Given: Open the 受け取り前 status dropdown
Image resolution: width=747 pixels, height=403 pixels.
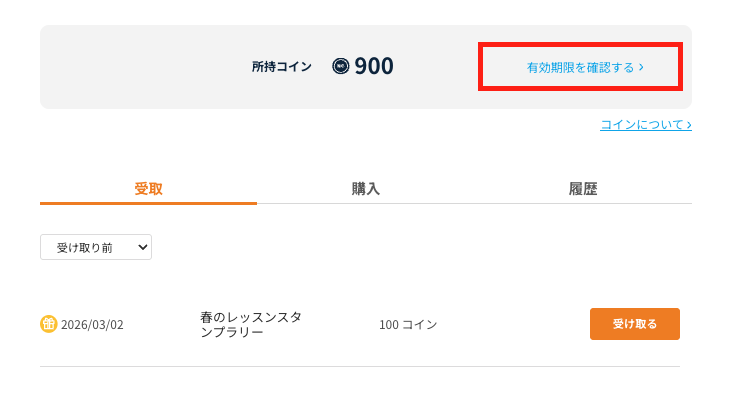Looking at the screenshot, I should tap(96, 247).
